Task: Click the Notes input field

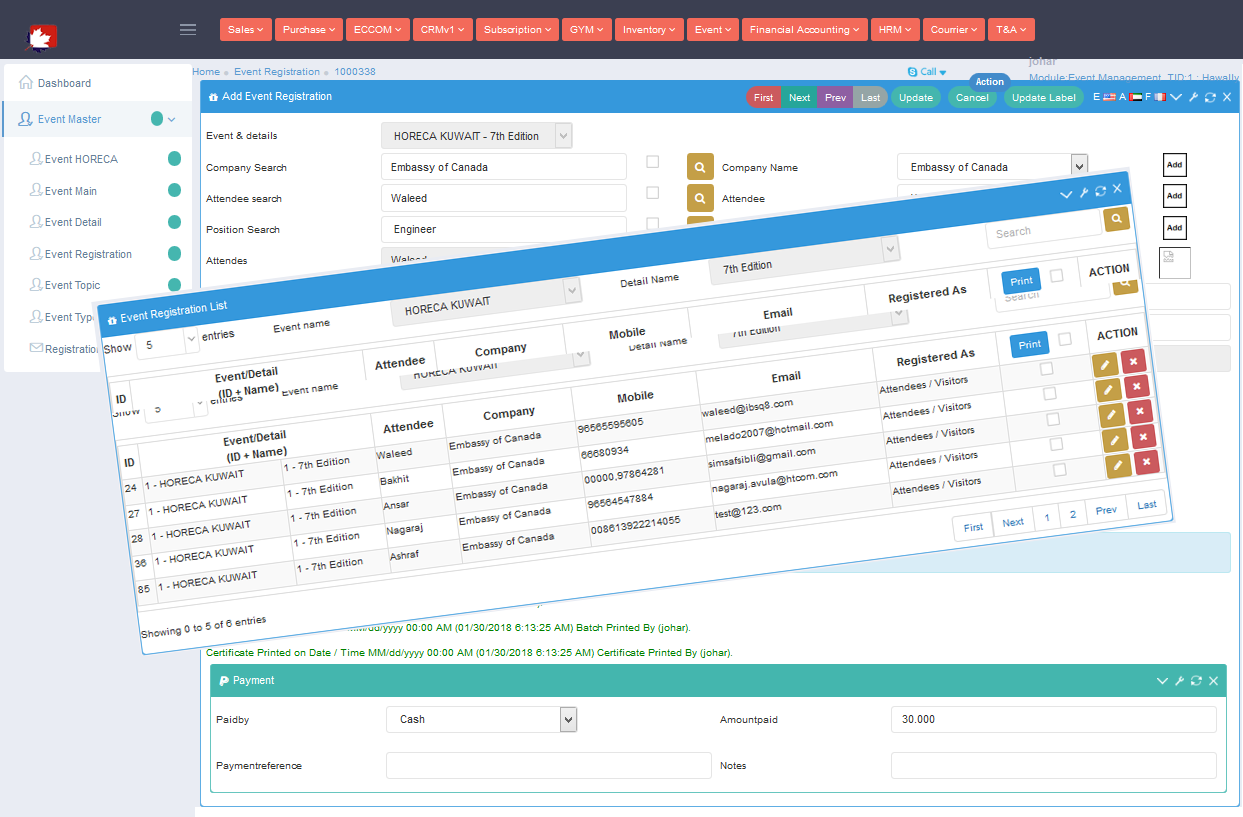Action: (x=1054, y=766)
